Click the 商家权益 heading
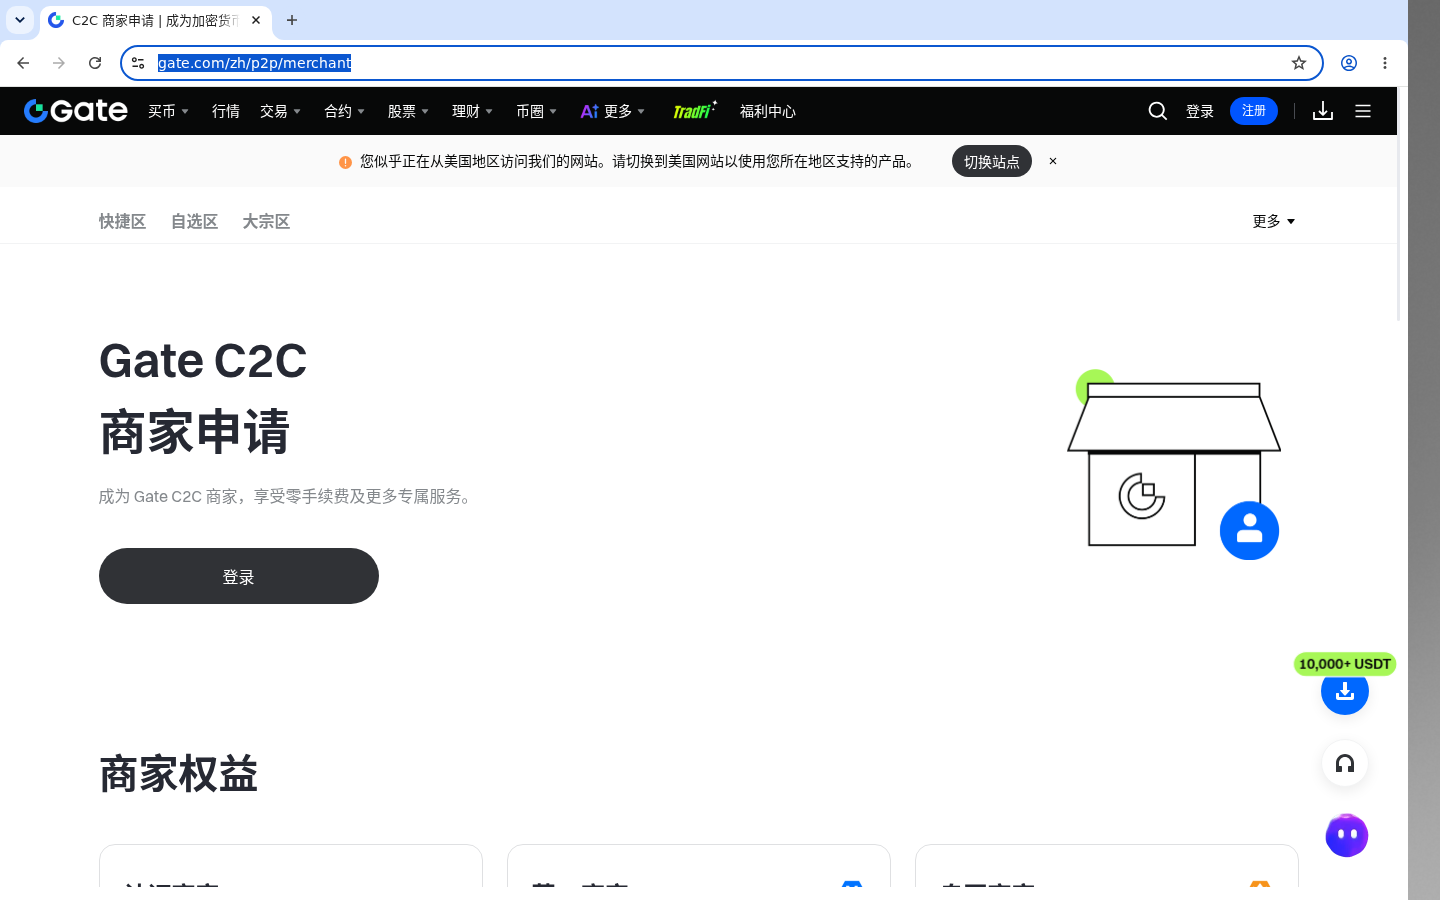 (x=178, y=775)
